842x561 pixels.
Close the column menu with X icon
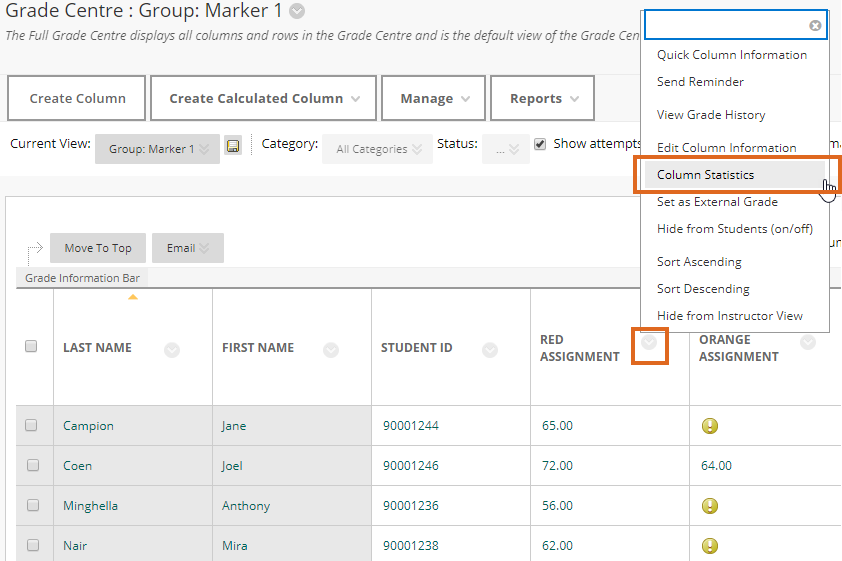coord(815,25)
